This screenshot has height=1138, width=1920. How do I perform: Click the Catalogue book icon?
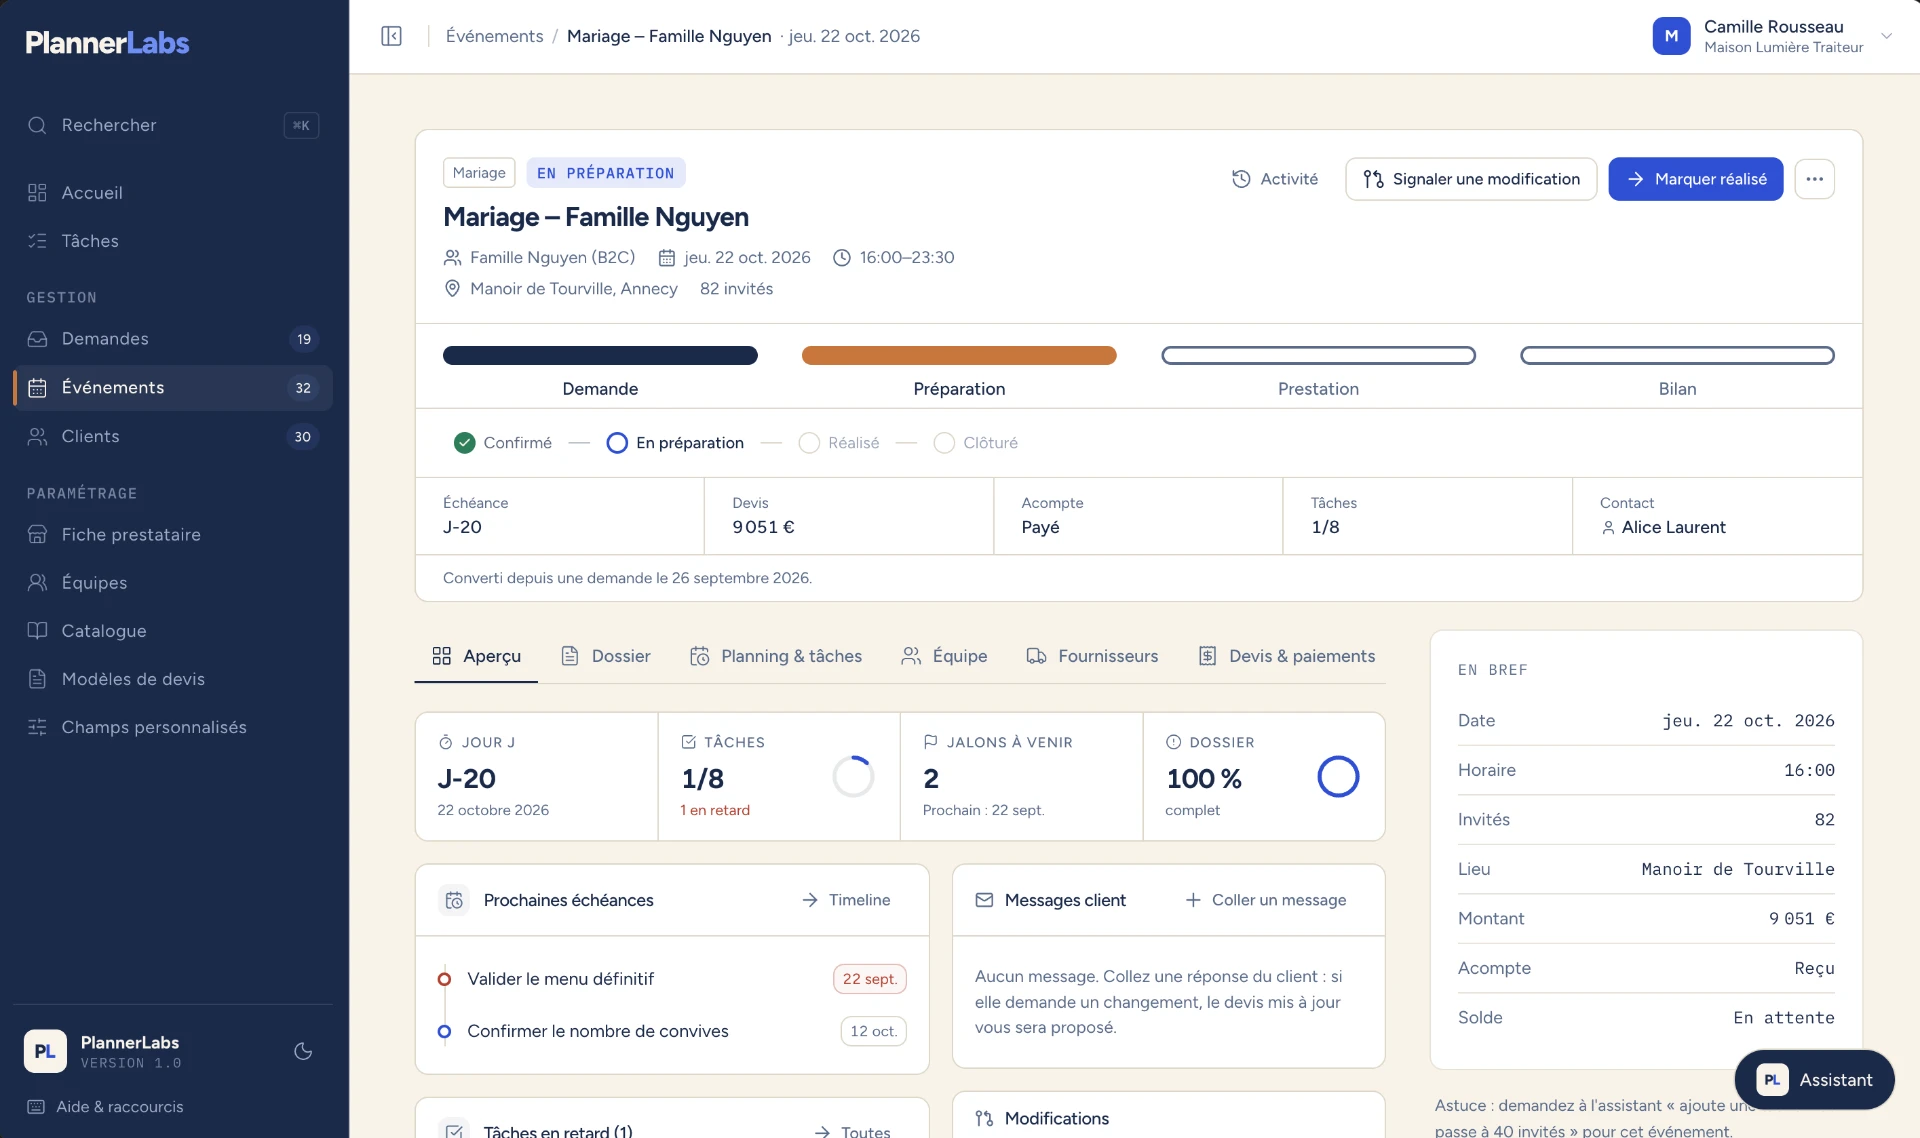(37, 631)
